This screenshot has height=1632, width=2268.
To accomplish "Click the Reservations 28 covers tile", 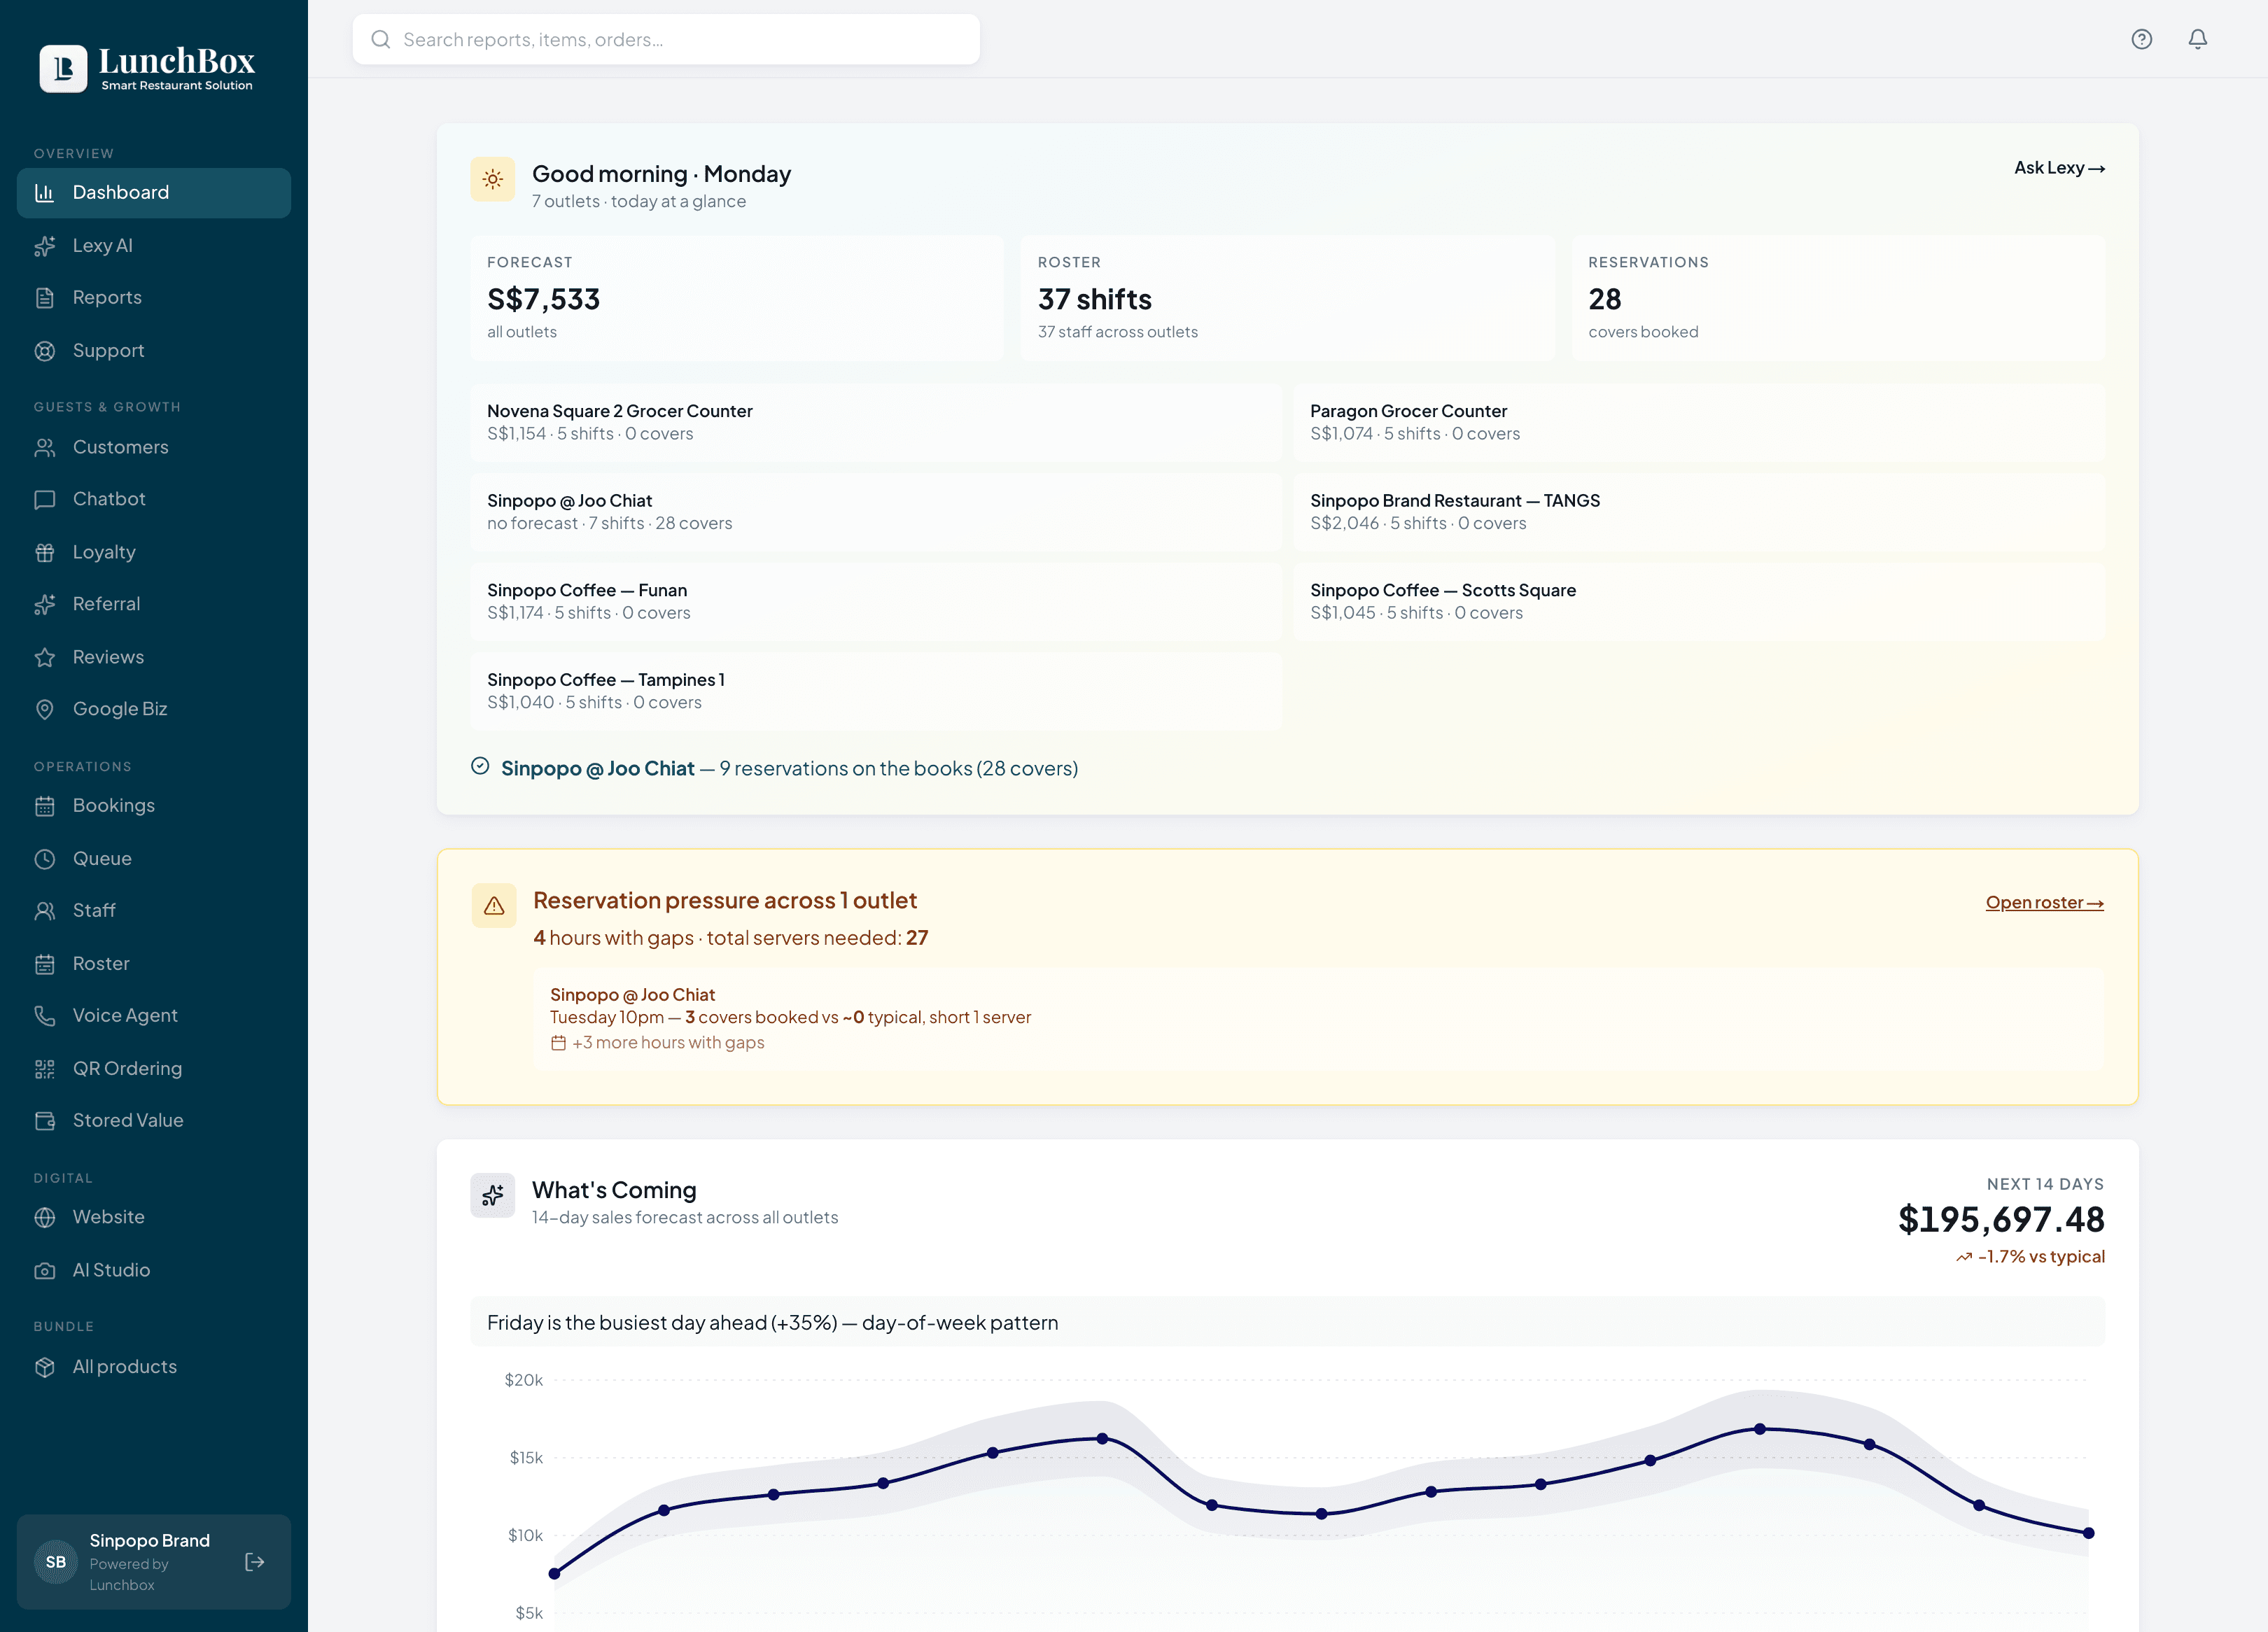I will click(x=1838, y=298).
